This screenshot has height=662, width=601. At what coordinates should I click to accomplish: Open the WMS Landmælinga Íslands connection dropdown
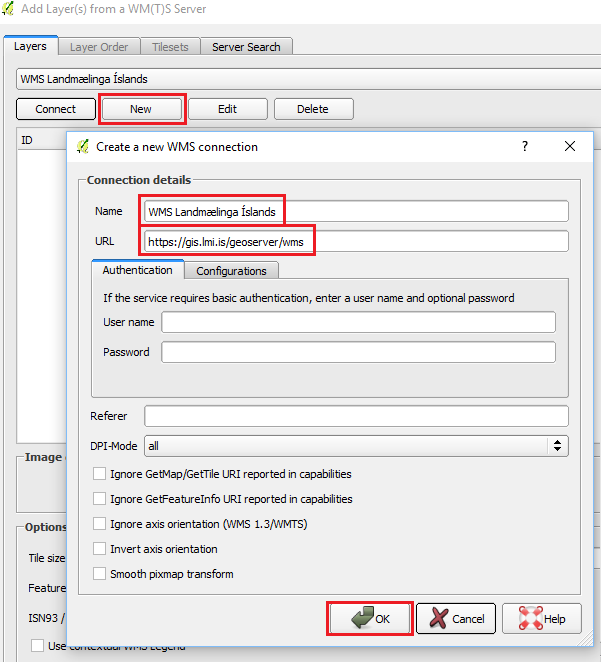pyautogui.click(x=300, y=79)
